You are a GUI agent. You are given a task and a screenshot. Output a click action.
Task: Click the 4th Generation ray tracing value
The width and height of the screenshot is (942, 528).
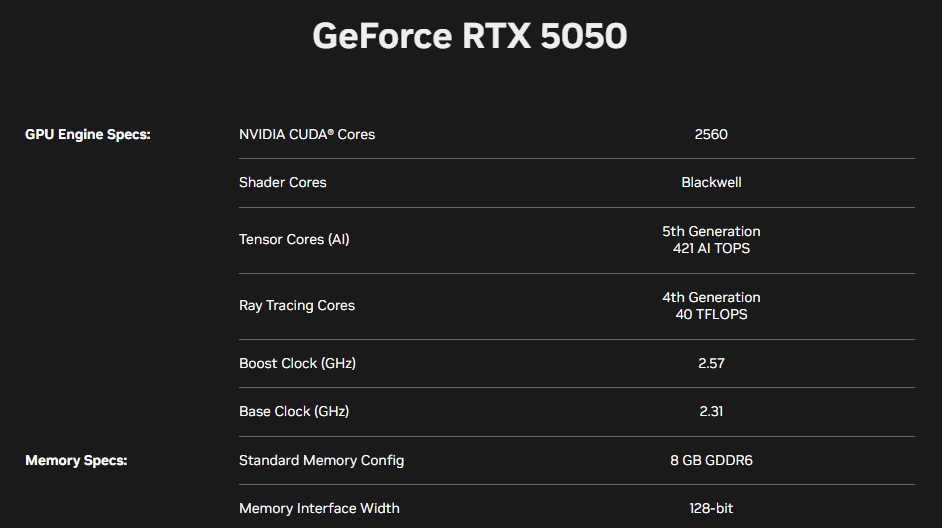pyautogui.click(x=711, y=297)
